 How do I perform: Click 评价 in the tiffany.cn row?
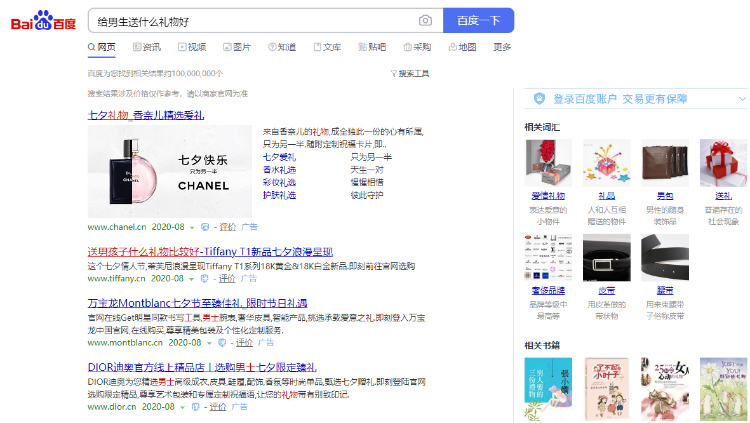pyautogui.click(x=227, y=278)
